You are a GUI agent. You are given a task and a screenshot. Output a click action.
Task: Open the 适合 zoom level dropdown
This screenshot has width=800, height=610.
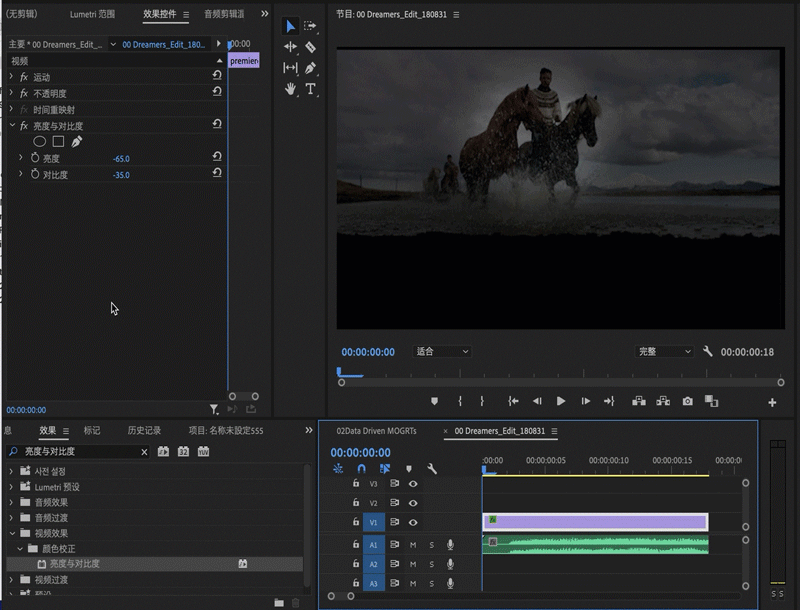[441, 352]
